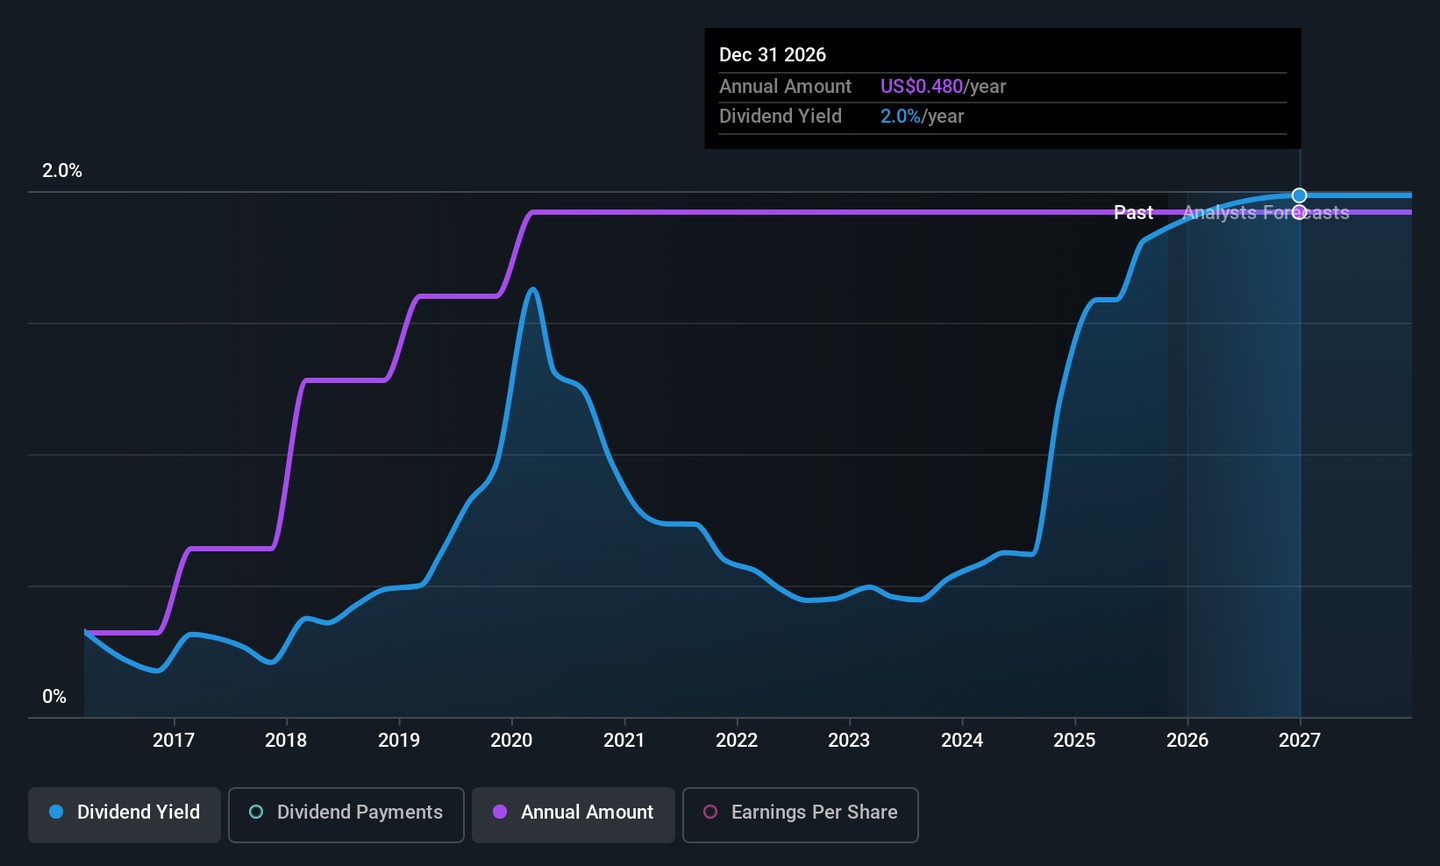Click the Dec 31 2026 tooltip date
1440x866 pixels.
pos(772,55)
